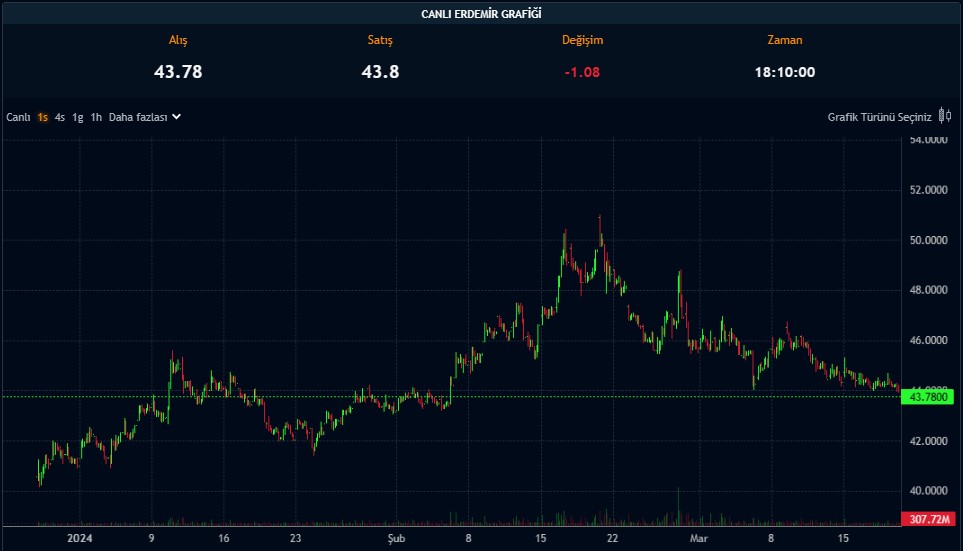
Task: Click the green 43.7800 price label
Action: [926, 397]
